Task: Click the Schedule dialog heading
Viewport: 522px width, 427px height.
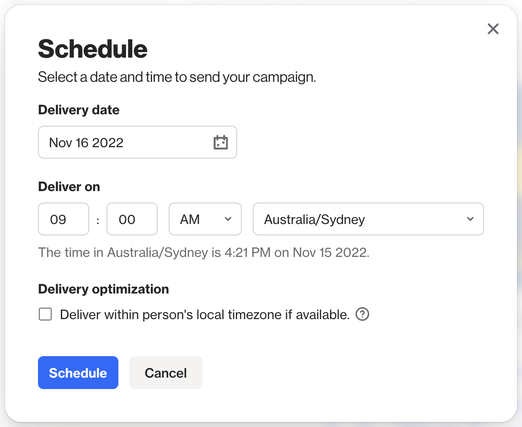Action: coord(93,49)
